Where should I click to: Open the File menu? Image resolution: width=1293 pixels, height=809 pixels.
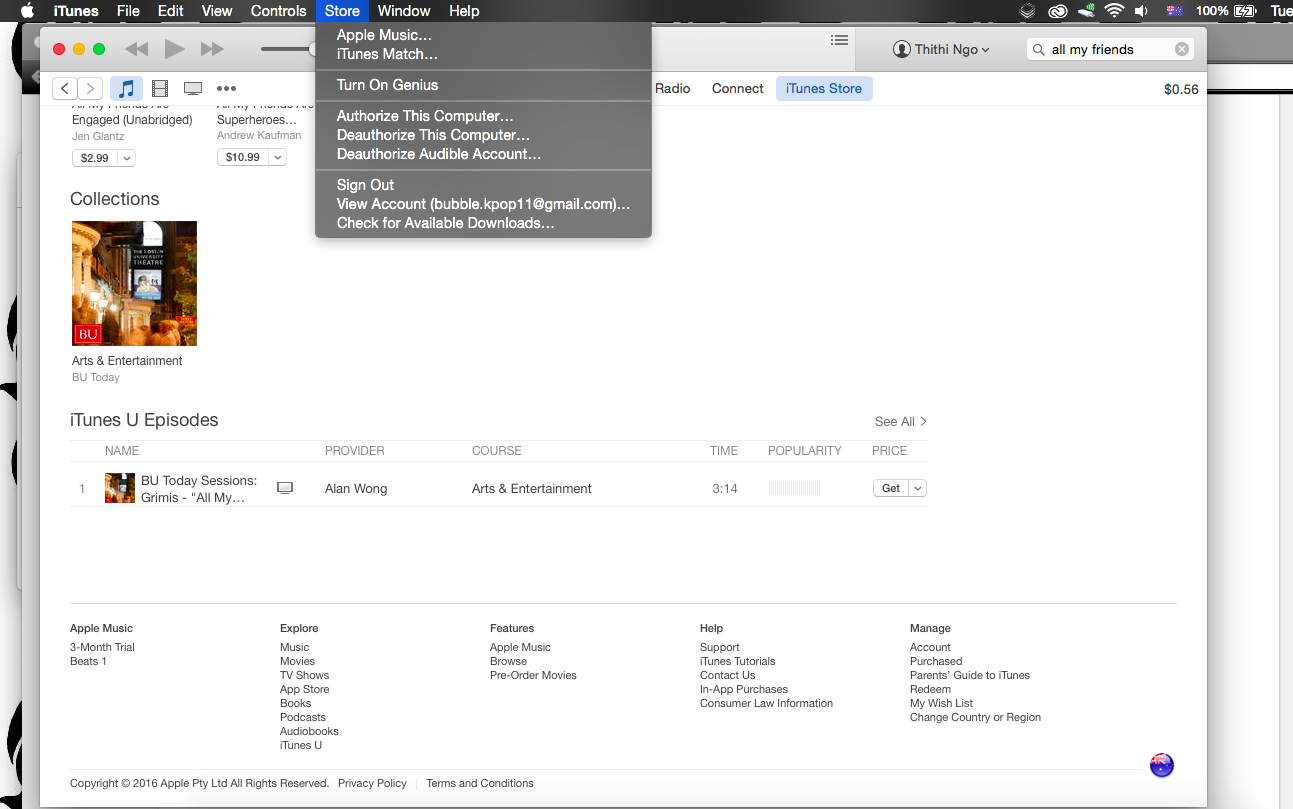128,11
